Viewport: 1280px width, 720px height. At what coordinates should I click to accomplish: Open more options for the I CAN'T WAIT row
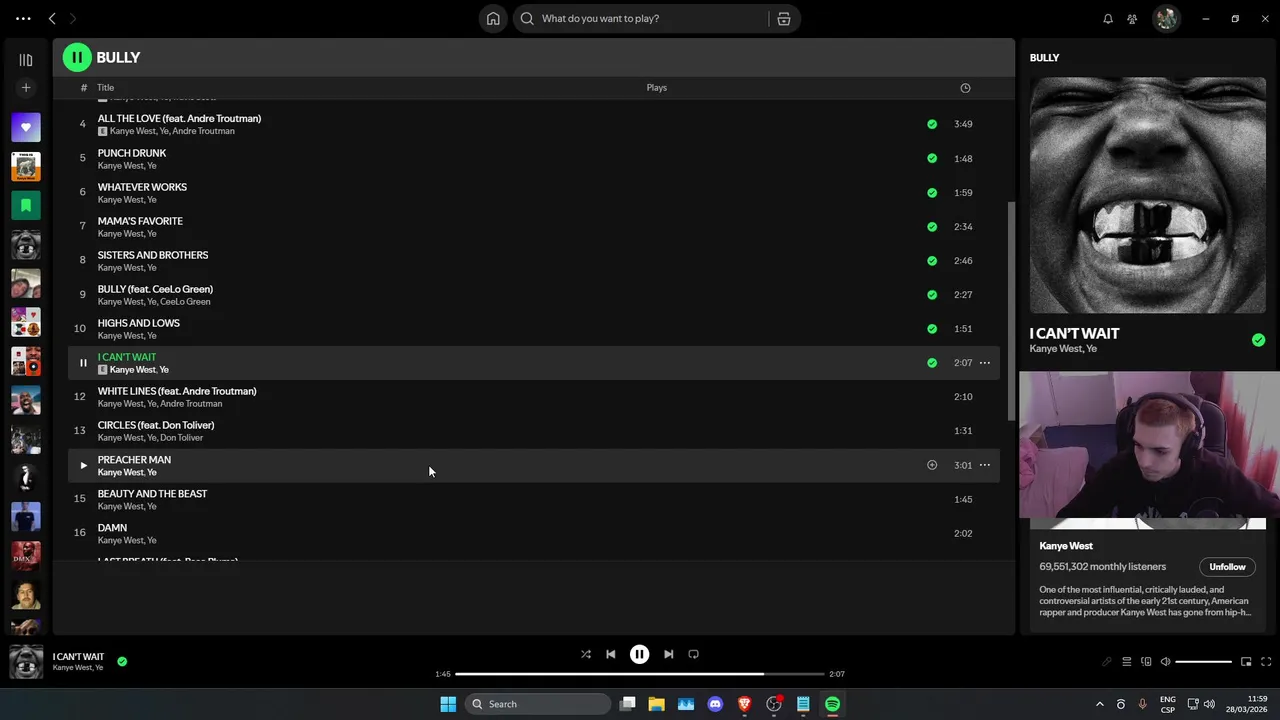(985, 363)
